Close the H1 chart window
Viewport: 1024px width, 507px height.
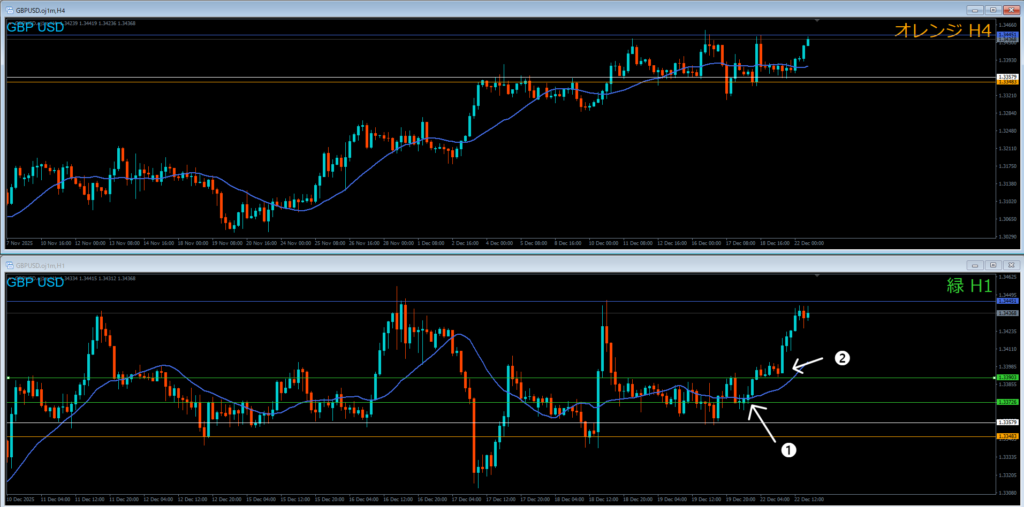click(1010, 265)
